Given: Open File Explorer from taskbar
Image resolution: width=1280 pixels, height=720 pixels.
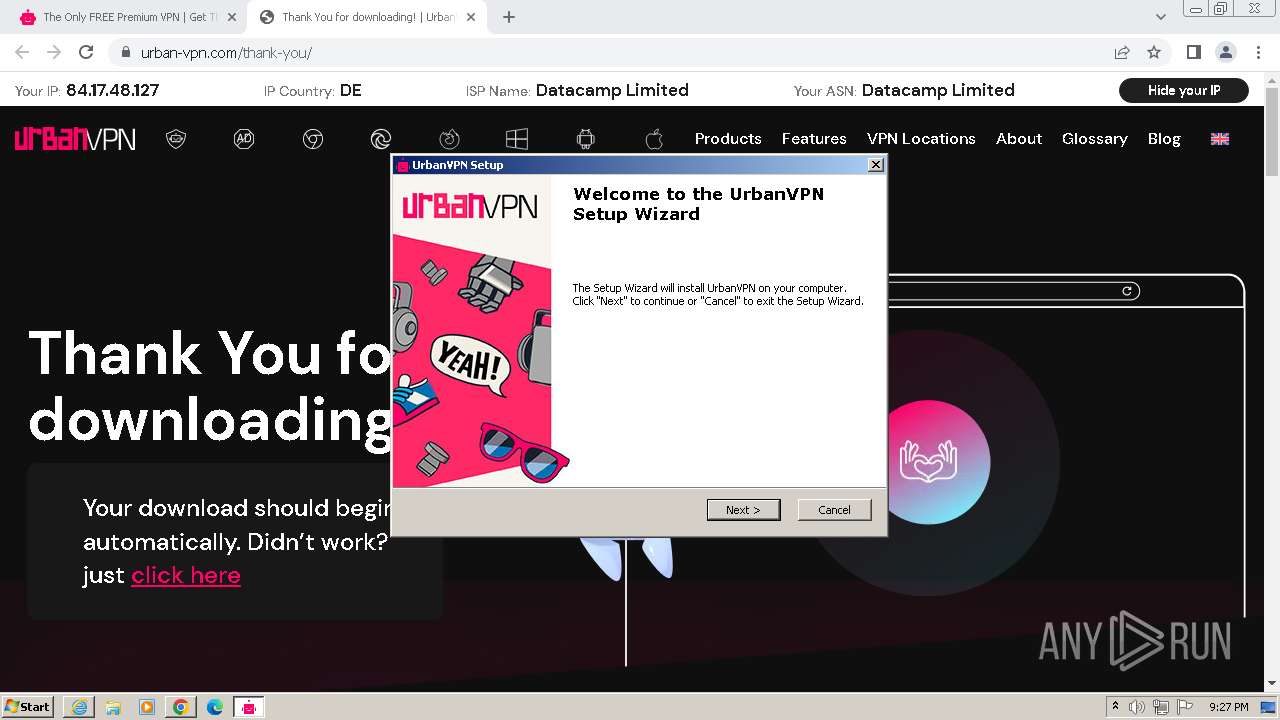Looking at the screenshot, I should (113, 707).
